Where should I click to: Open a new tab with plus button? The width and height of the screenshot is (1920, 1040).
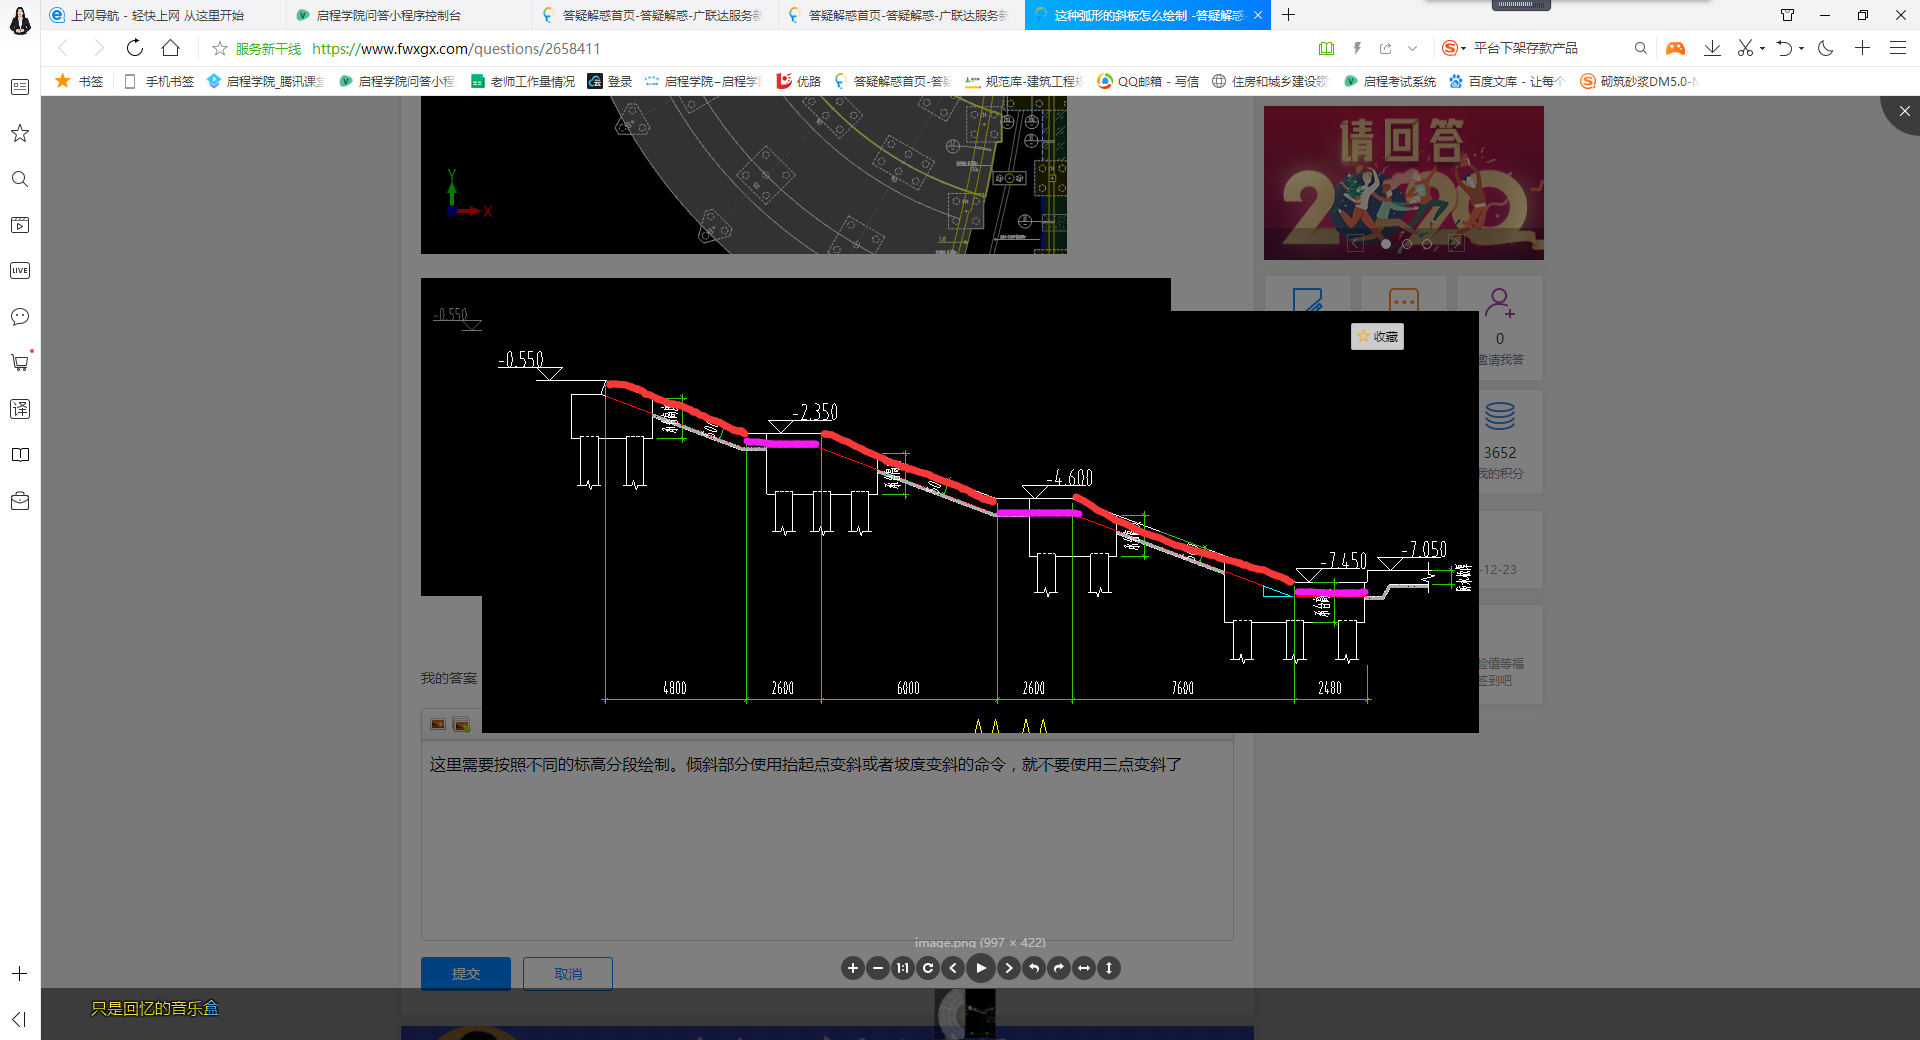pos(1289,15)
